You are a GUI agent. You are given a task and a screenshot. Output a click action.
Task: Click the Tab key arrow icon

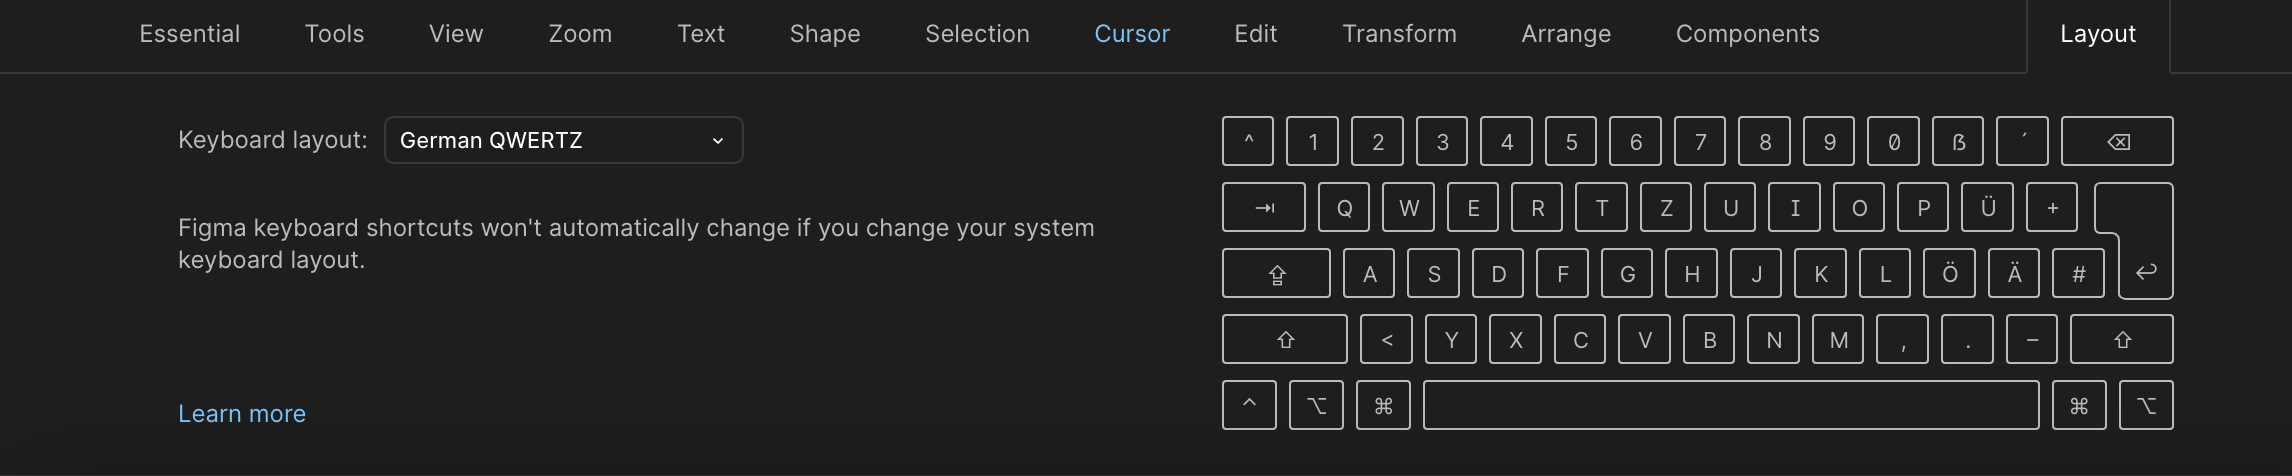(1264, 208)
